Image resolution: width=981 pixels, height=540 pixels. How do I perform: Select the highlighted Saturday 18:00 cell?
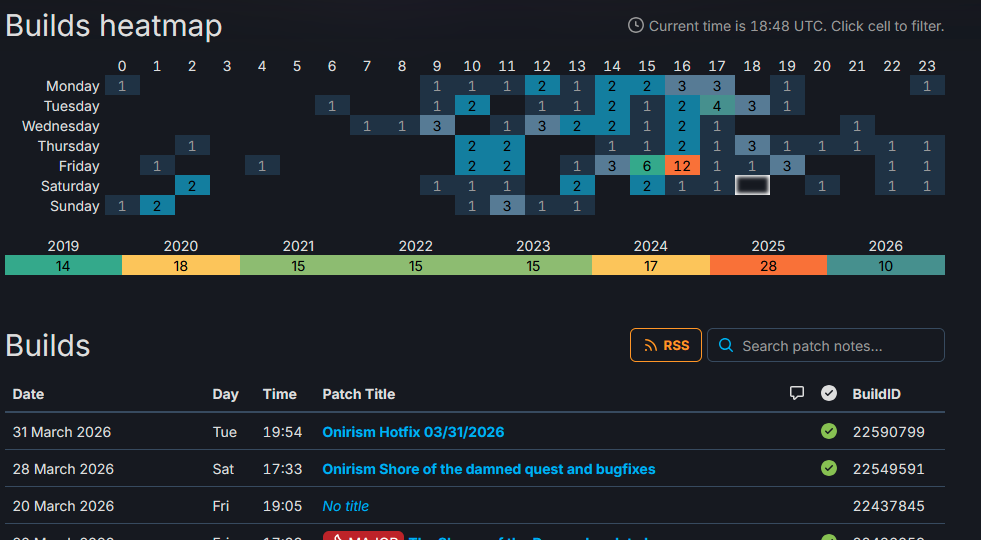752,185
